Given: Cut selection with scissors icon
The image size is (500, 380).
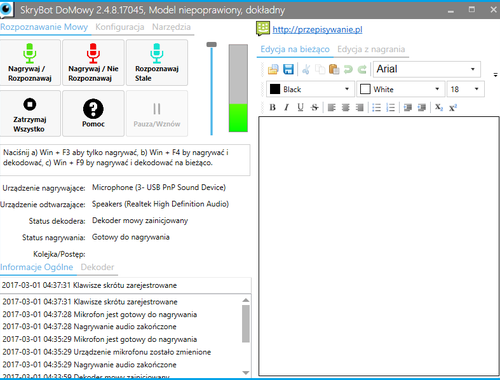Looking at the screenshot, I should [x=306, y=69].
